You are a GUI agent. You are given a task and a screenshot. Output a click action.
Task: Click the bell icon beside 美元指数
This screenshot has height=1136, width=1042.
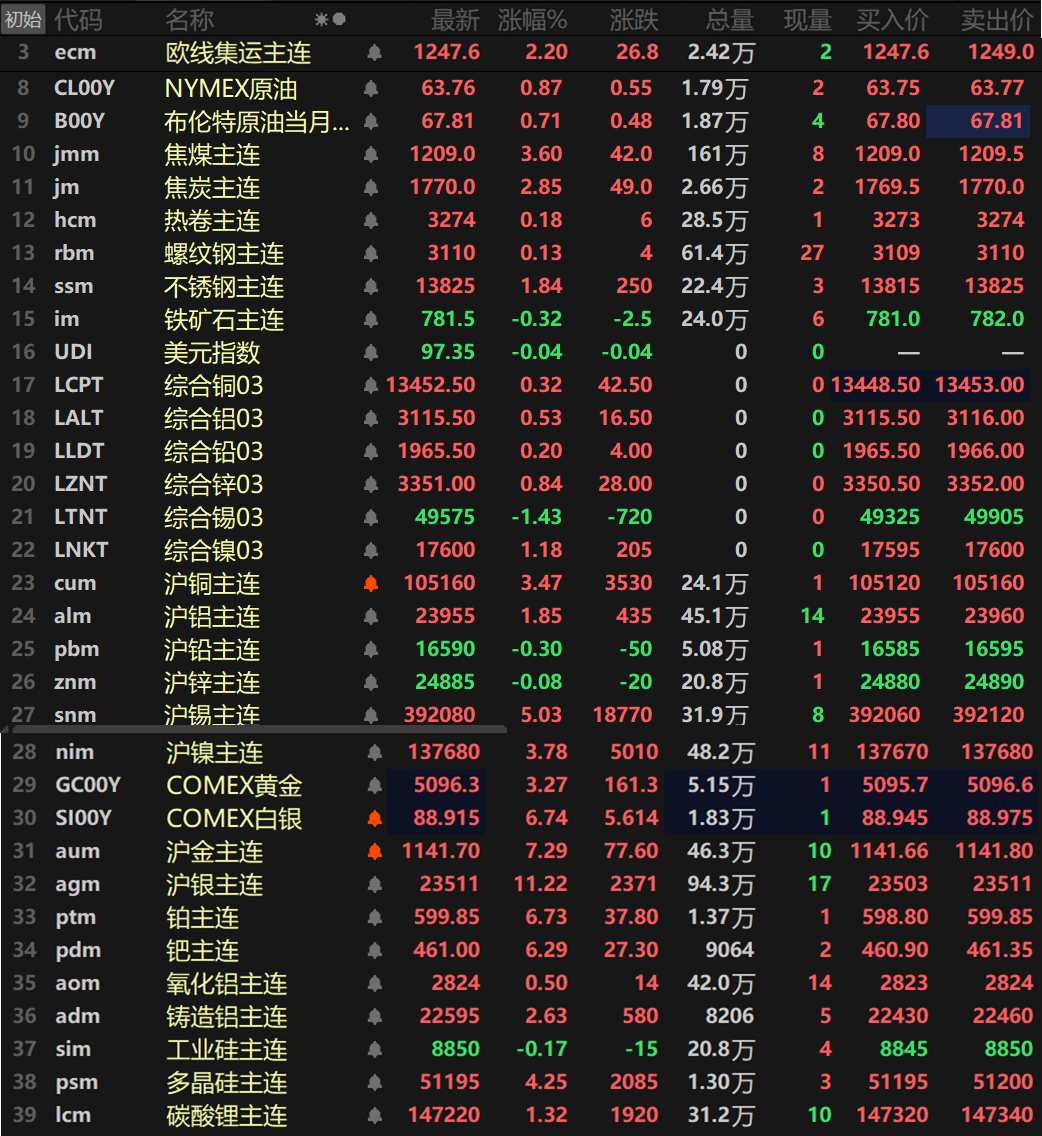click(373, 352)
